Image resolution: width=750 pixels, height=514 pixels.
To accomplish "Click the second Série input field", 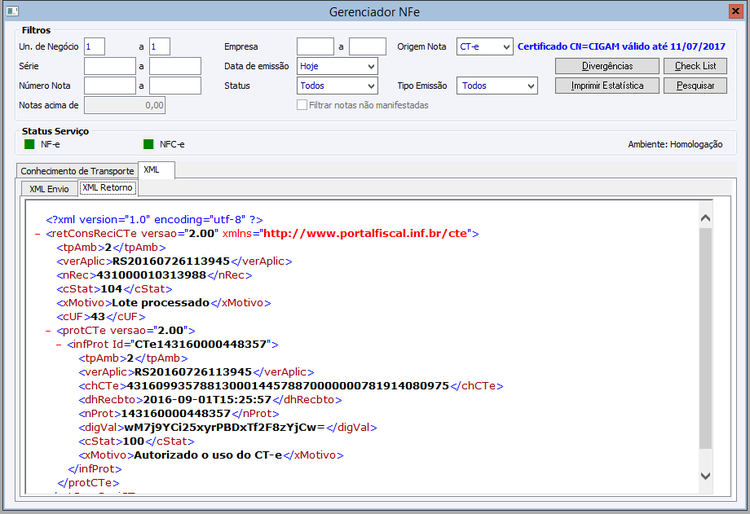I will pos(175,66).
